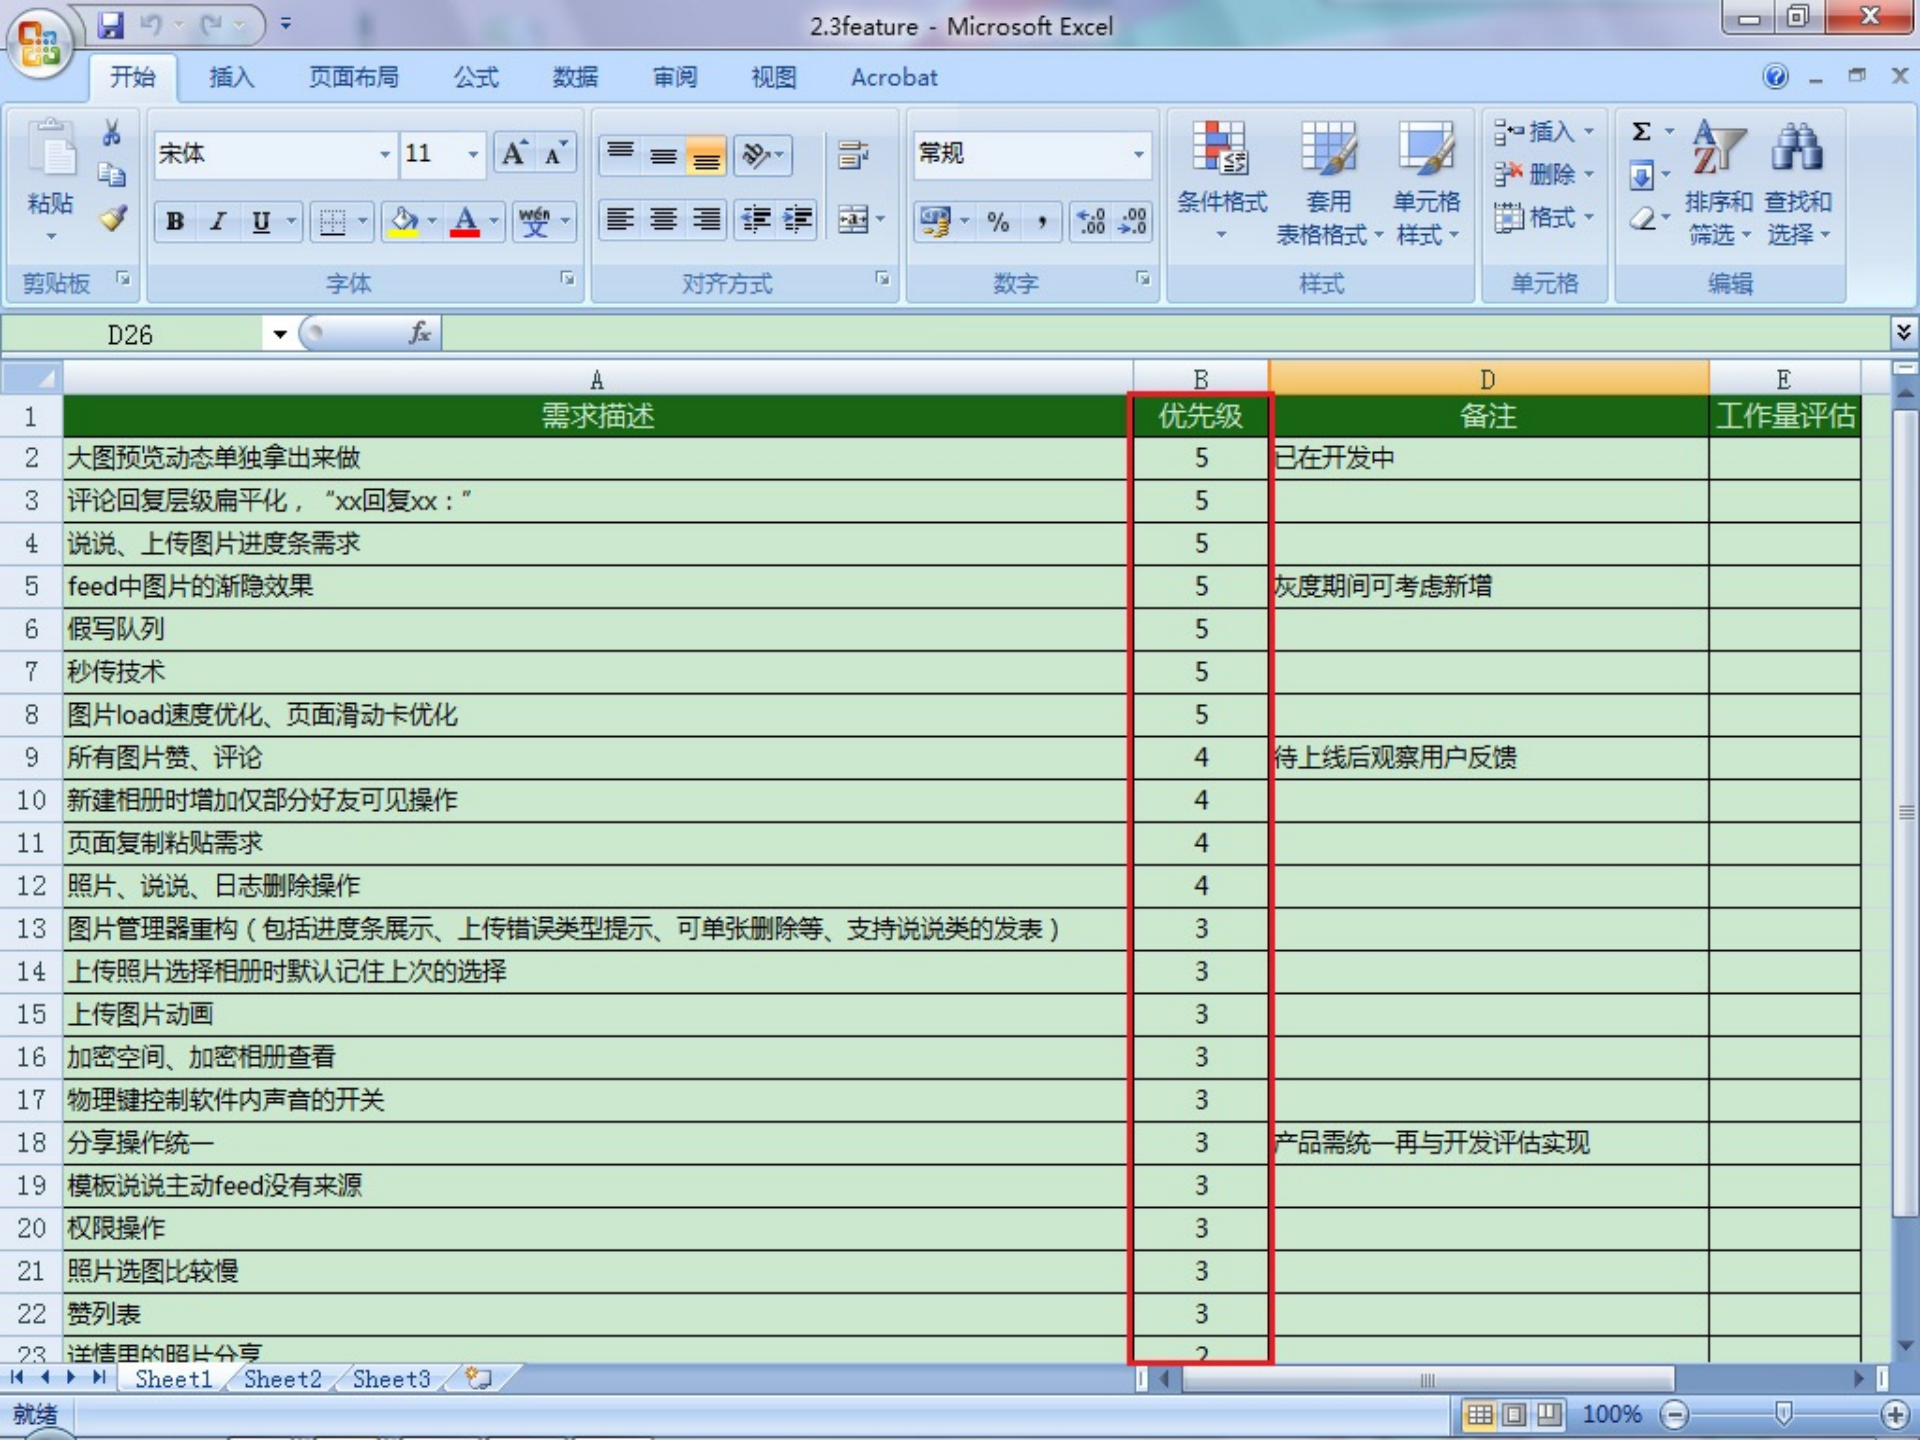Apply percent style from the 数字 group

click(997, 222)
